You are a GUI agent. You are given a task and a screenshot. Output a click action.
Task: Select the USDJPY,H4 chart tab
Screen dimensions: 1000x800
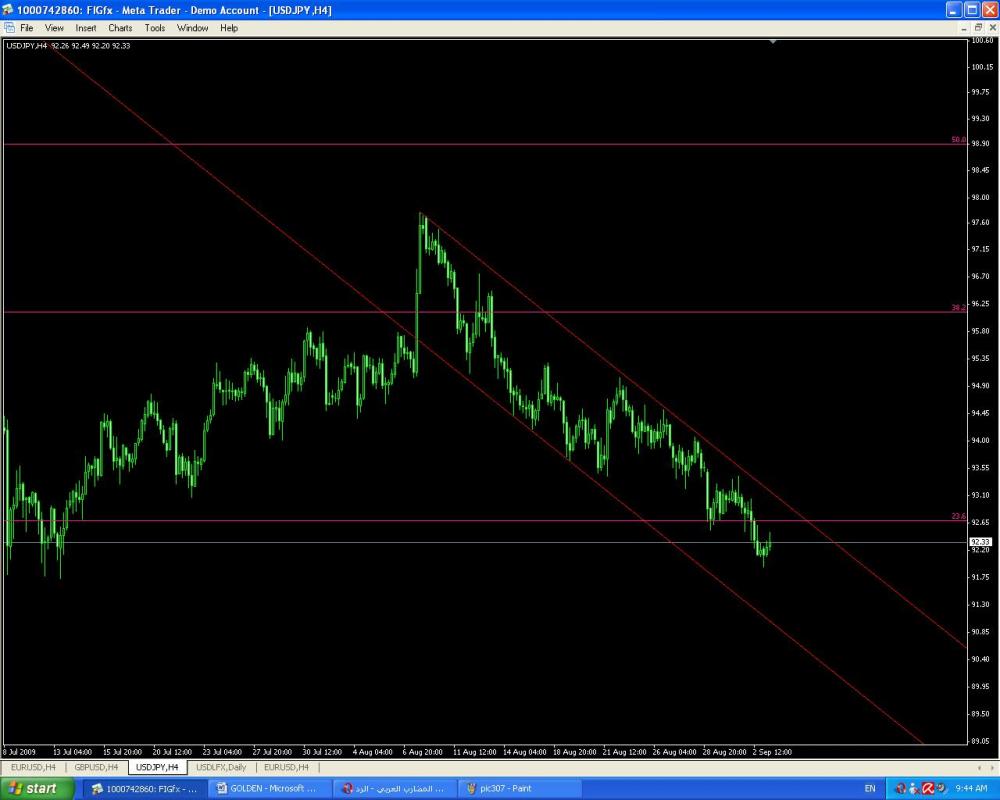click(157, 767)
